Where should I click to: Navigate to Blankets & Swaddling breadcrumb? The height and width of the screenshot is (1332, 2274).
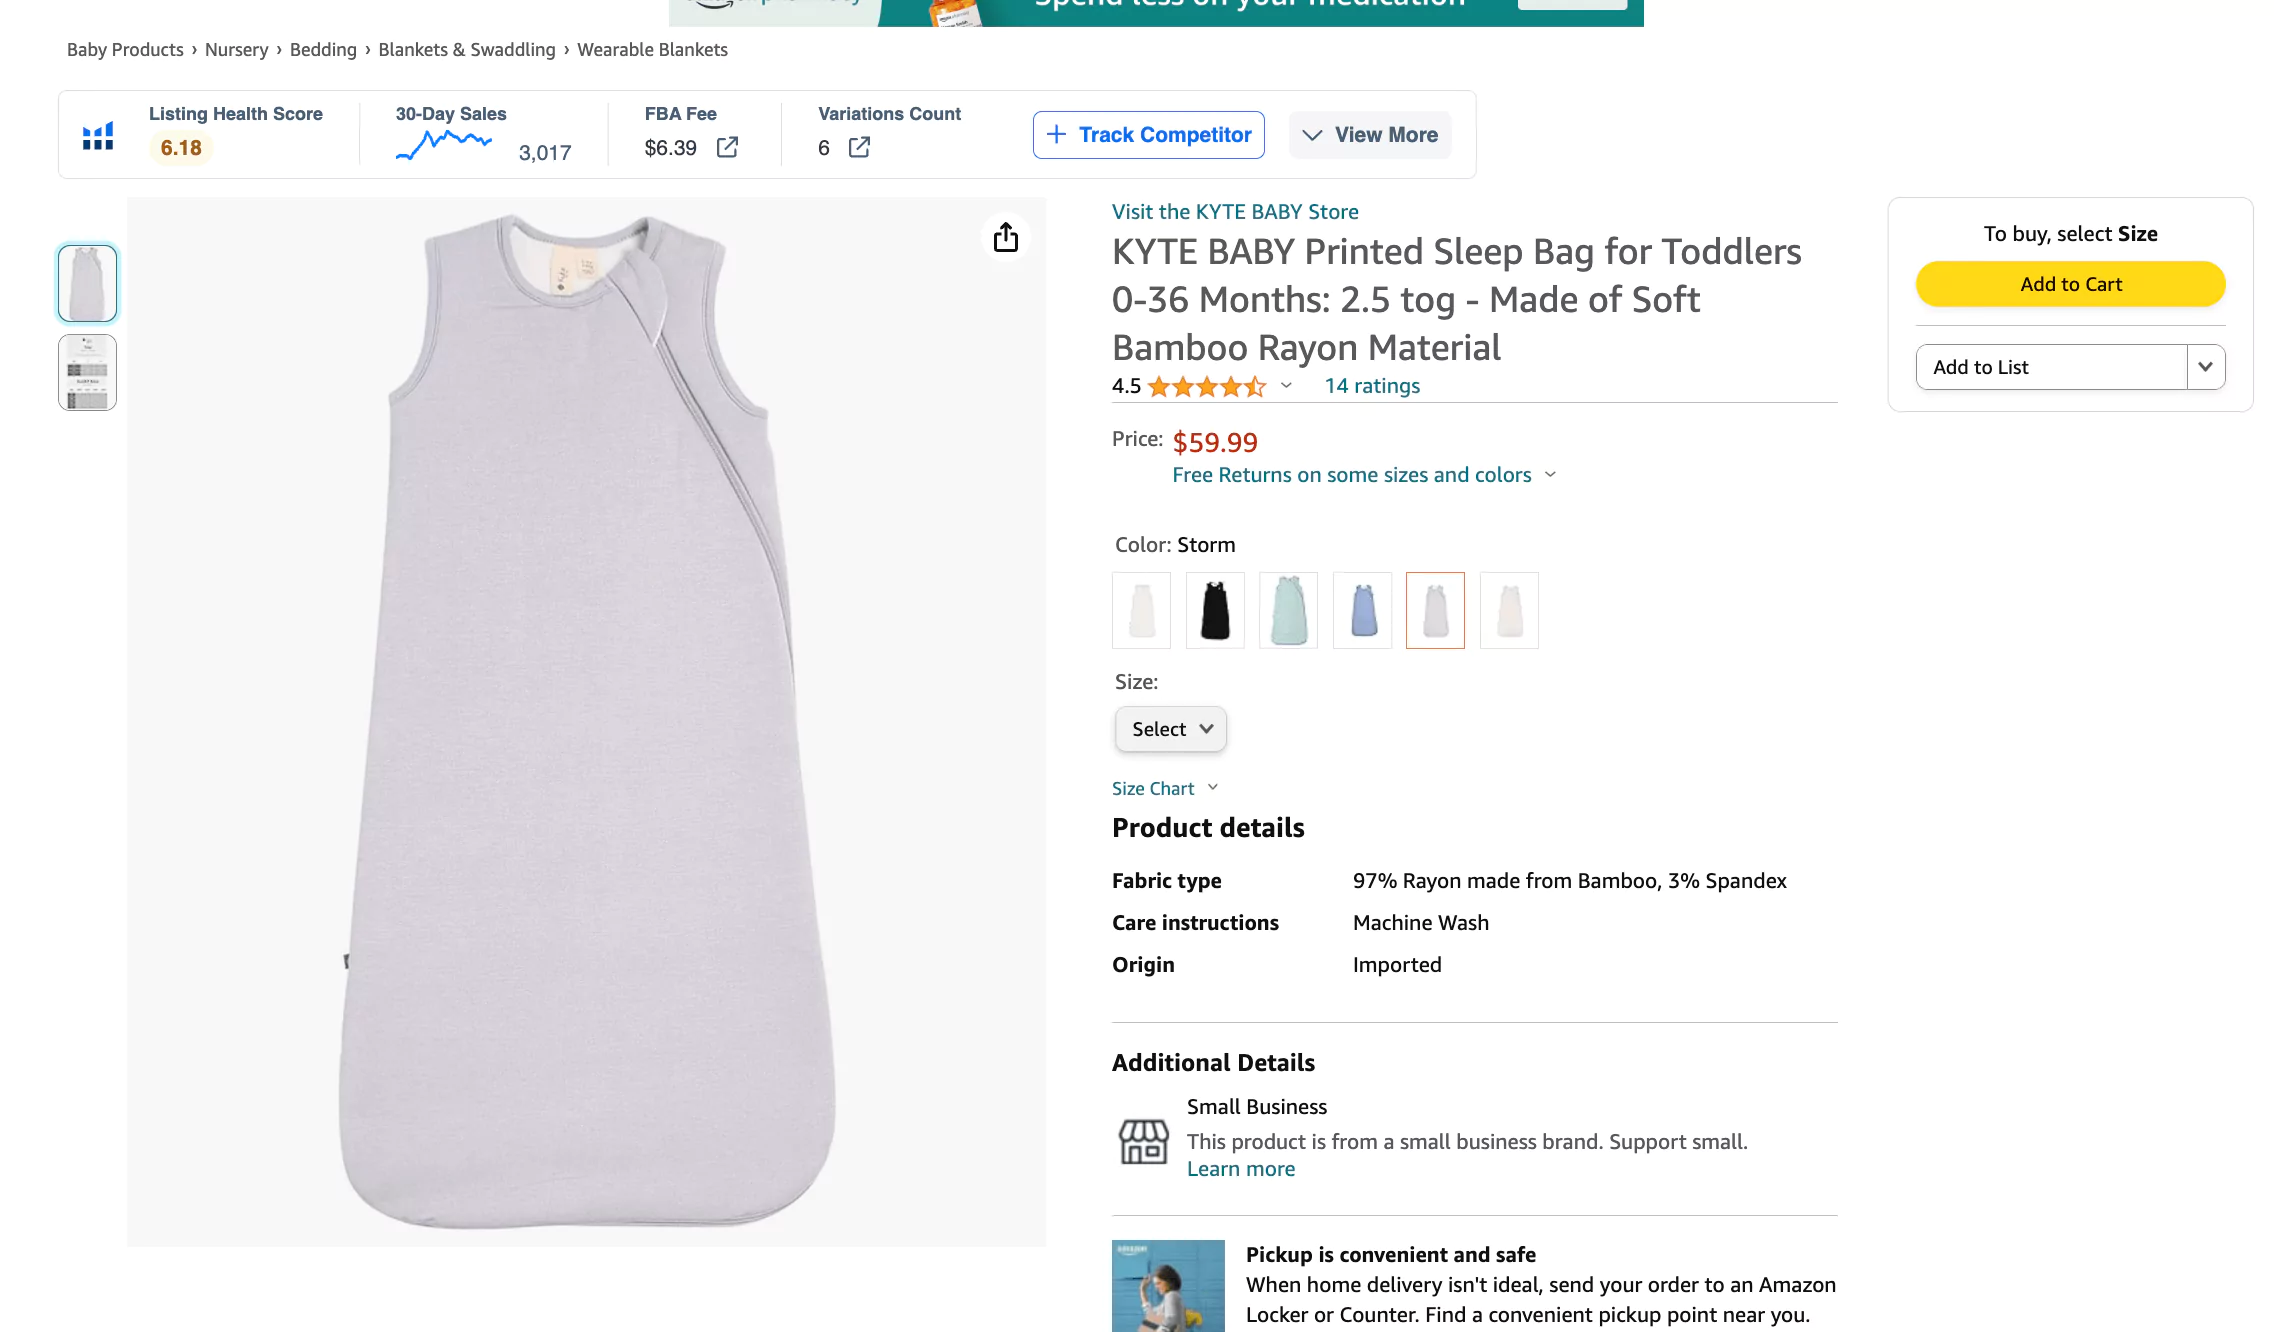pos(466,50)
